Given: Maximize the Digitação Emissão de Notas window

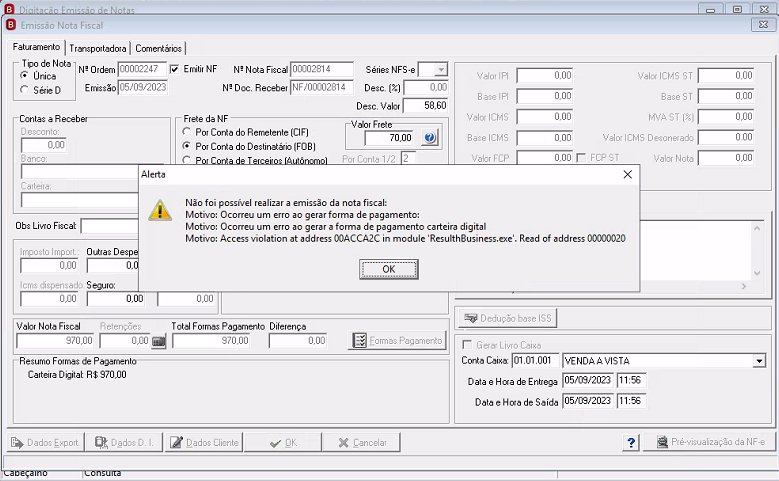Looking at the screenshot, I should click(x=737, y=9).
